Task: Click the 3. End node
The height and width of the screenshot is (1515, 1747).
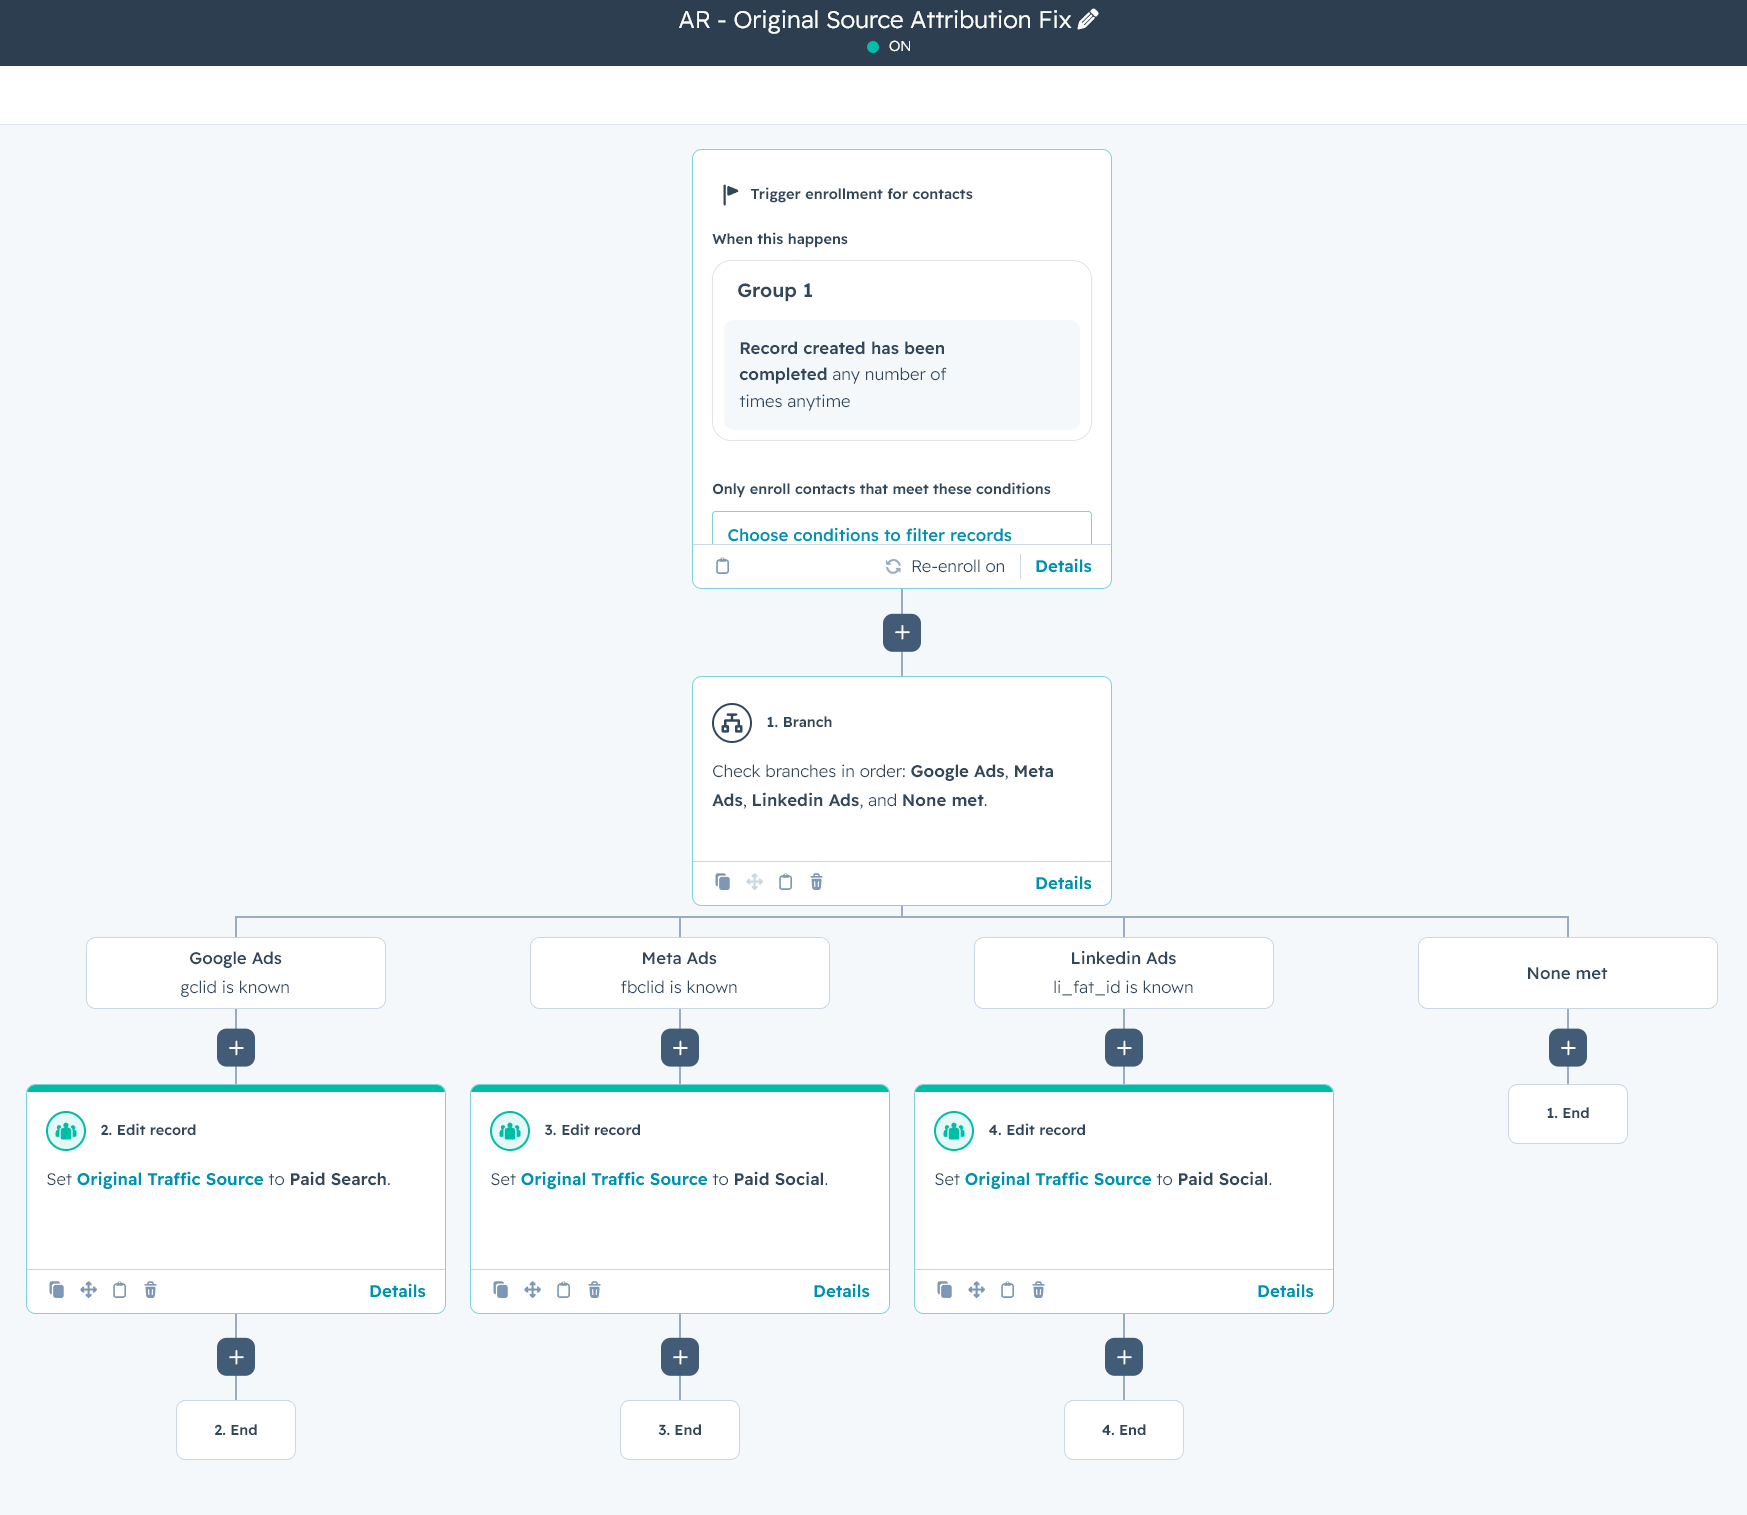Action: (x=680, y=1430)
